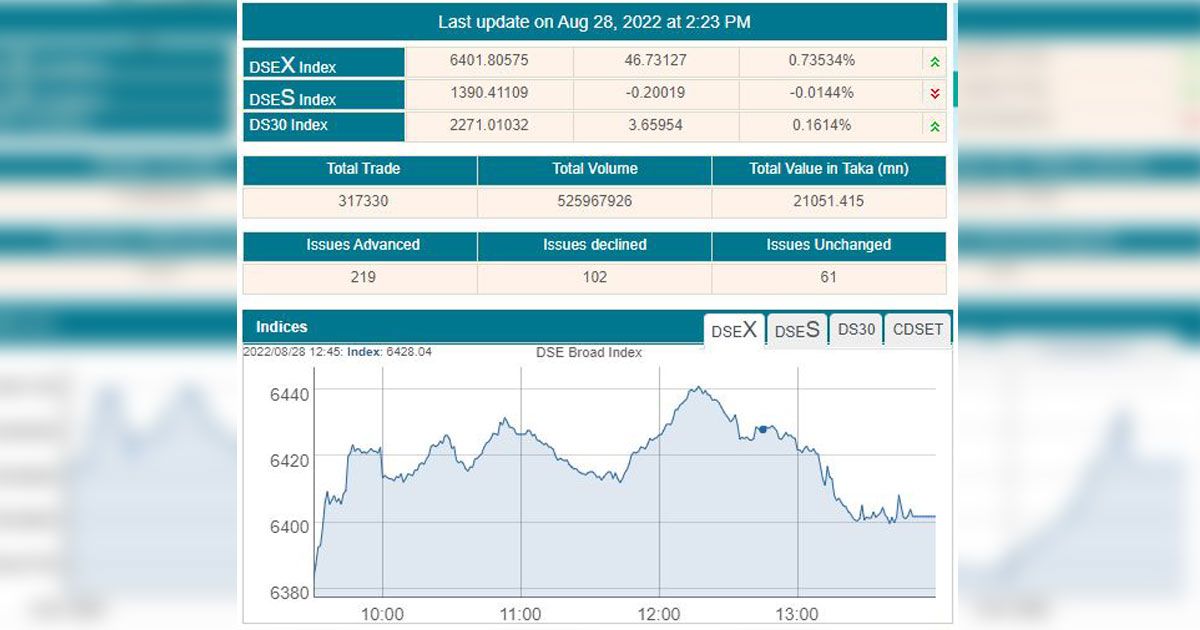
Task: Click the Total Value in Taka (mn) header
Action: (829, 169)
